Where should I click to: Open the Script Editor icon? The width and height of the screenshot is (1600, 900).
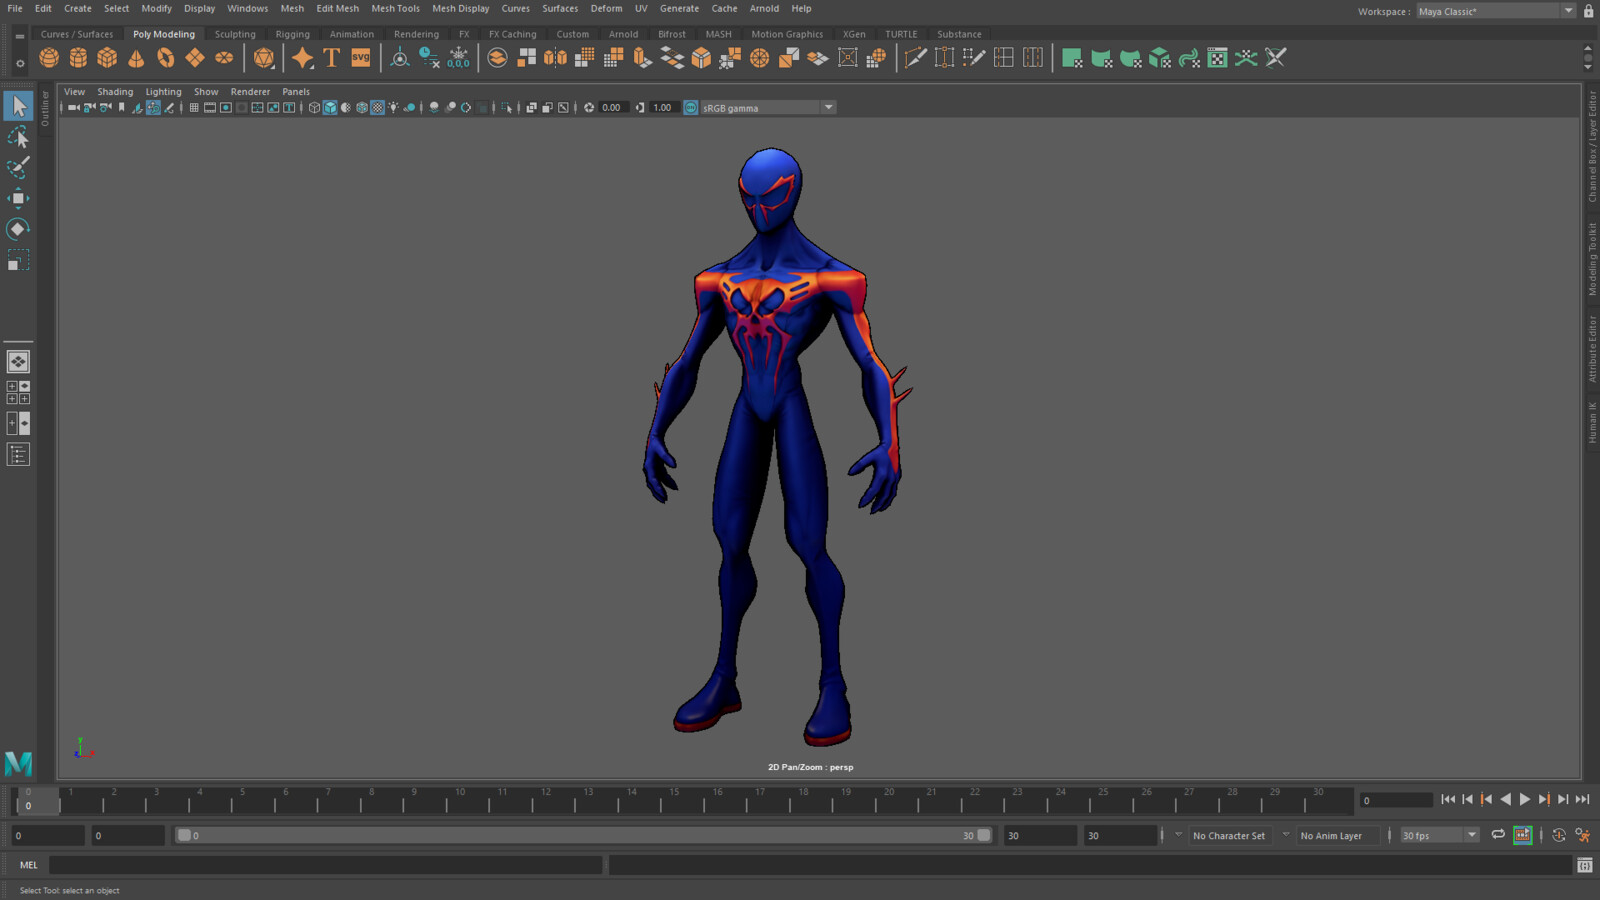1585,865
